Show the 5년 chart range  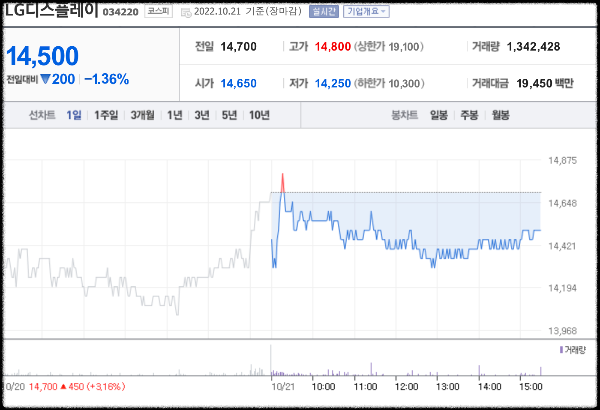coord(229,115)
